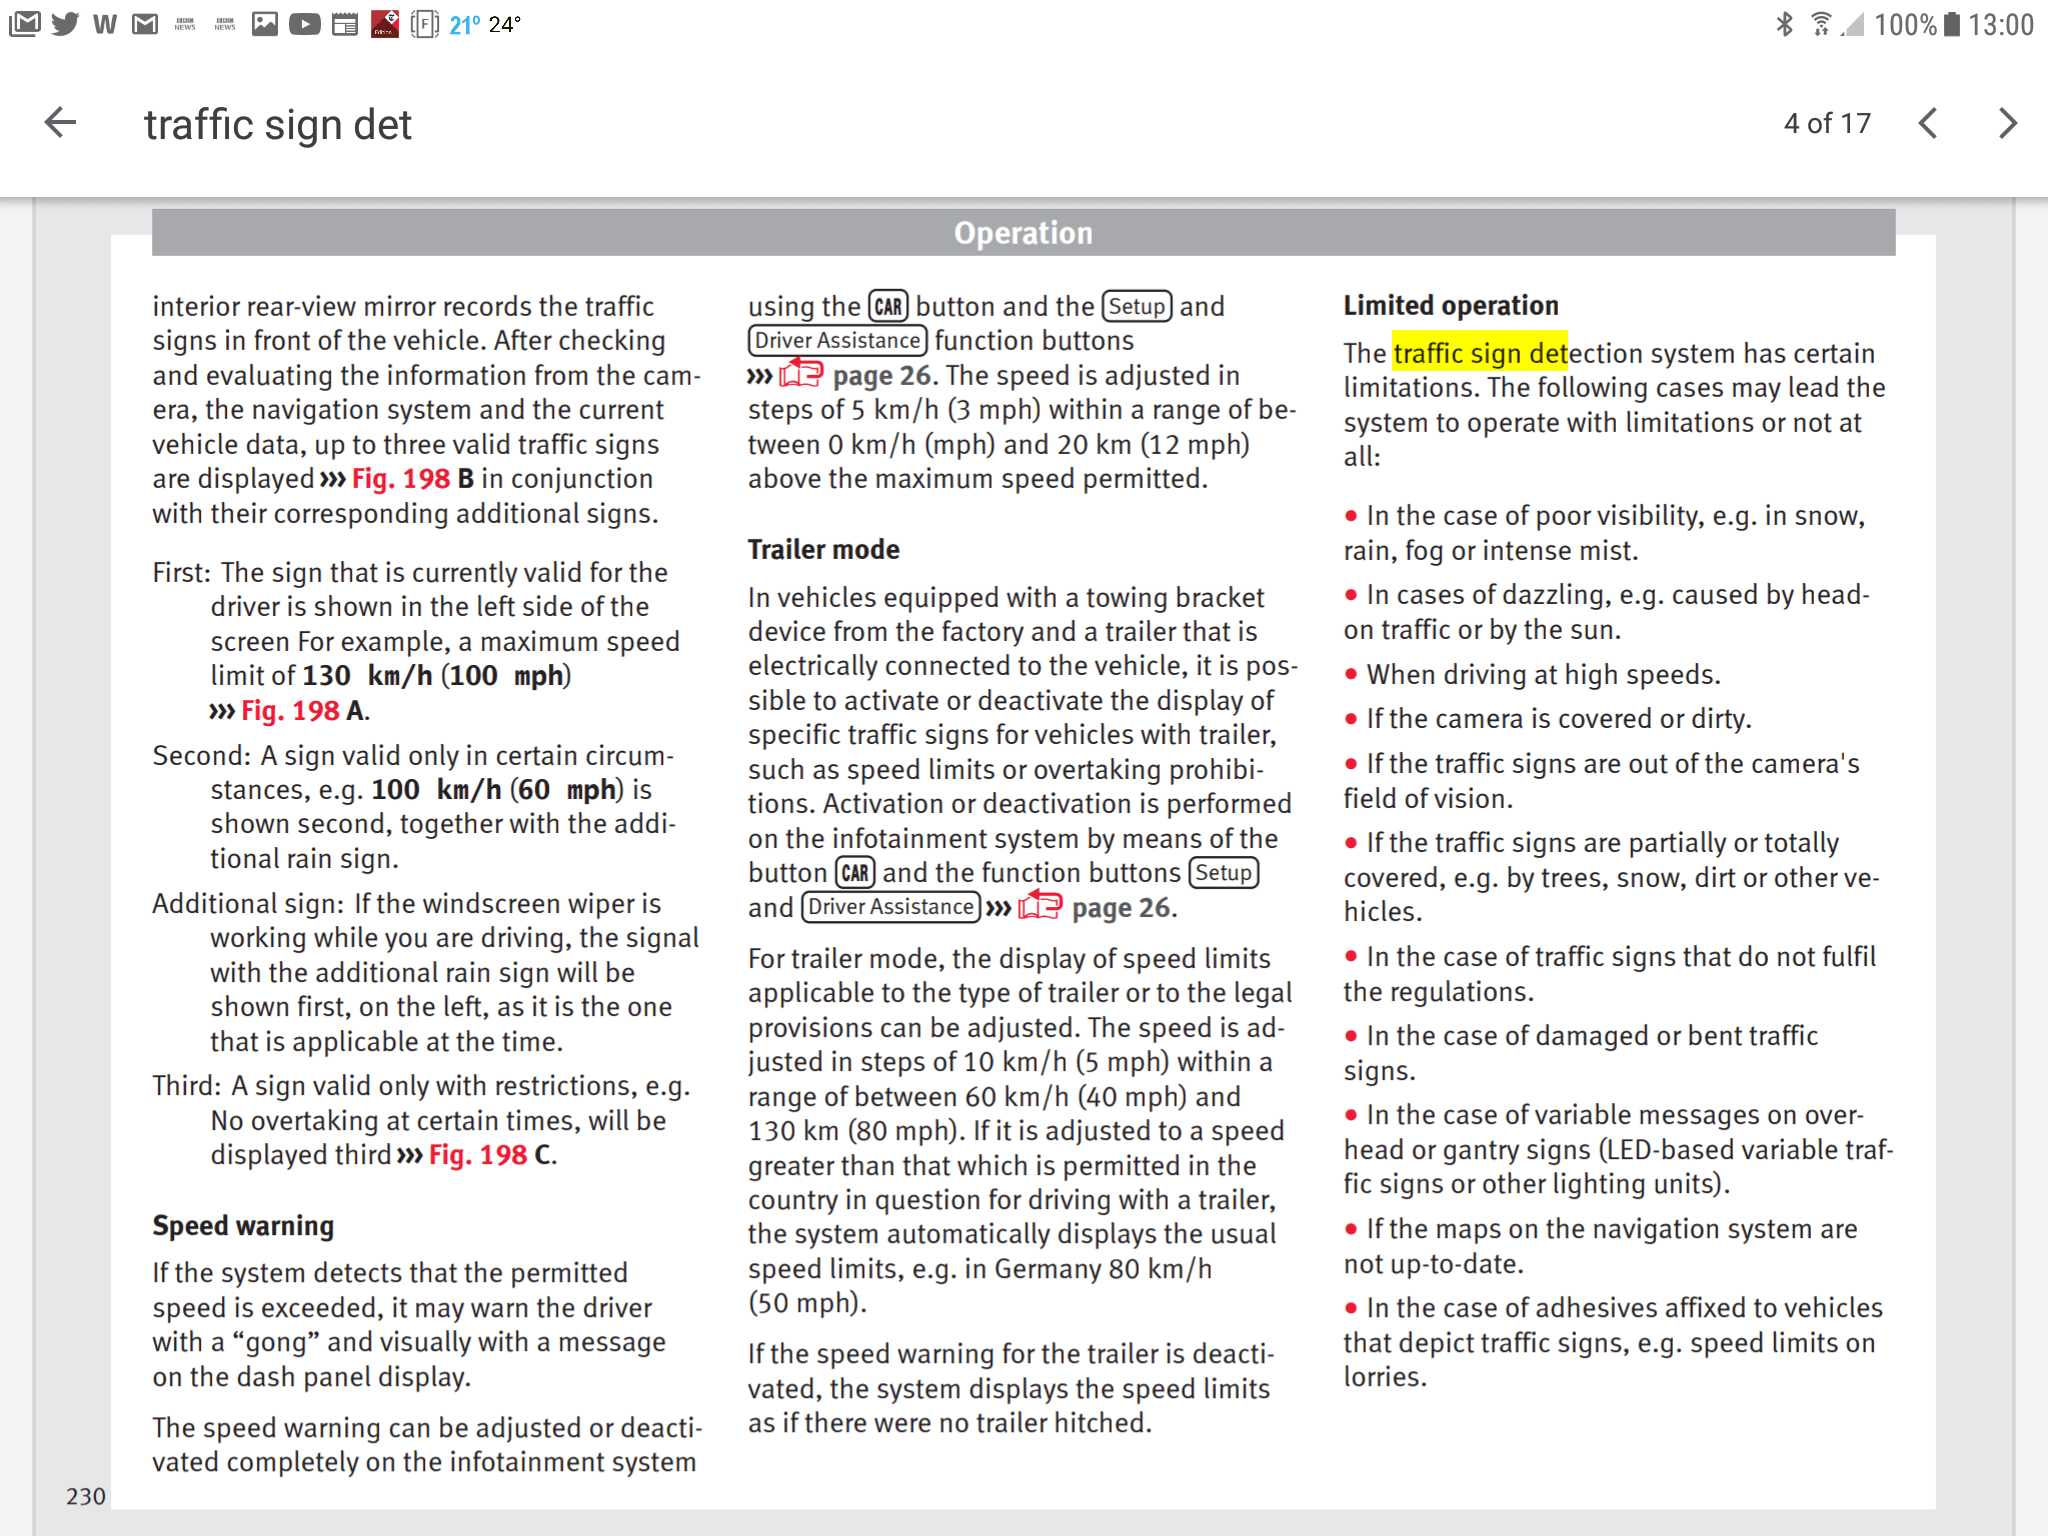Tap the 4 of 17 result counter
Image resolution: width=2048 pixels, height=1536 pixels.
point(1827,122)
